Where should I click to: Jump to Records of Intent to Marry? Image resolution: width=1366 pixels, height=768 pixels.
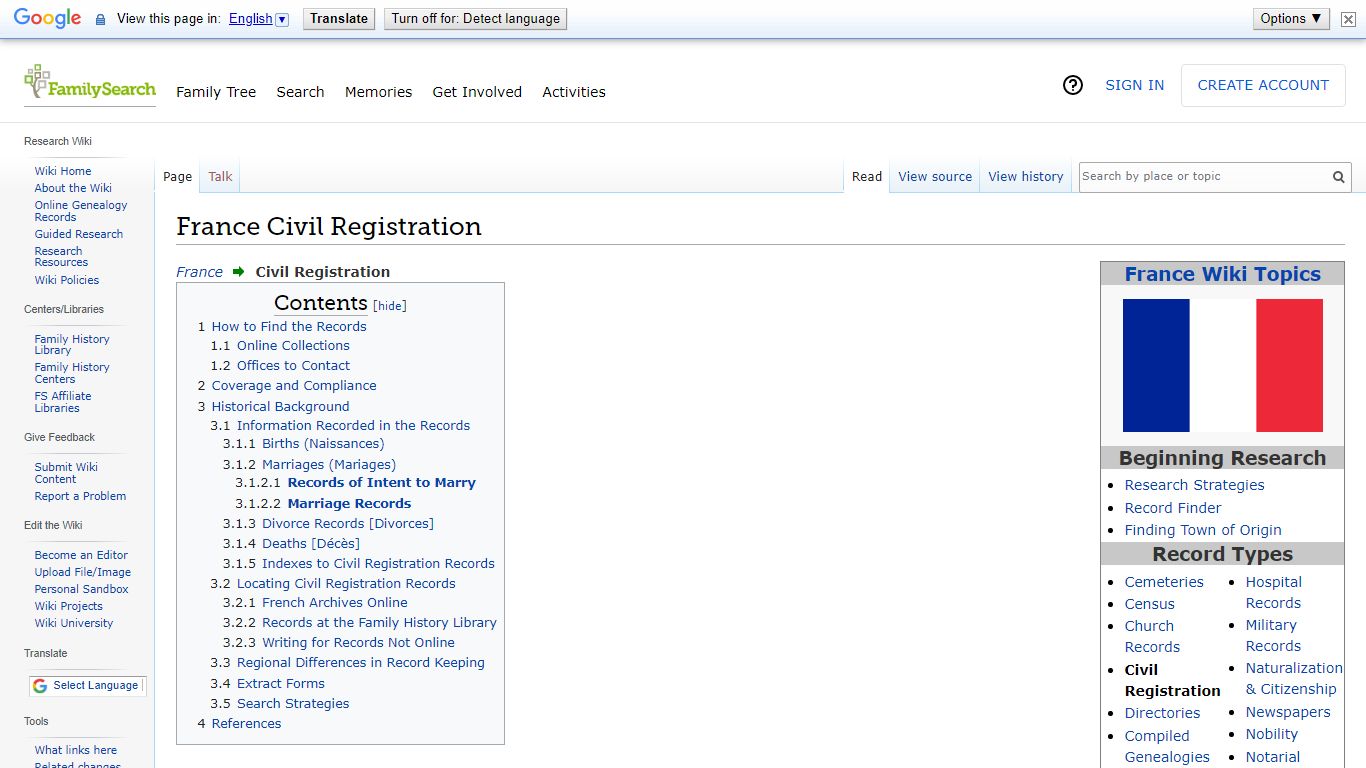tap(382, 482)
